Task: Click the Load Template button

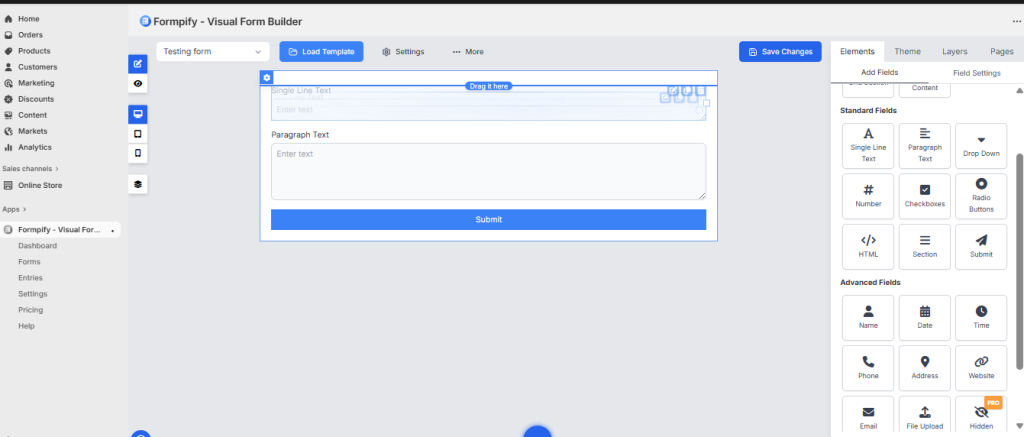Action: click(x=321, y=51)
